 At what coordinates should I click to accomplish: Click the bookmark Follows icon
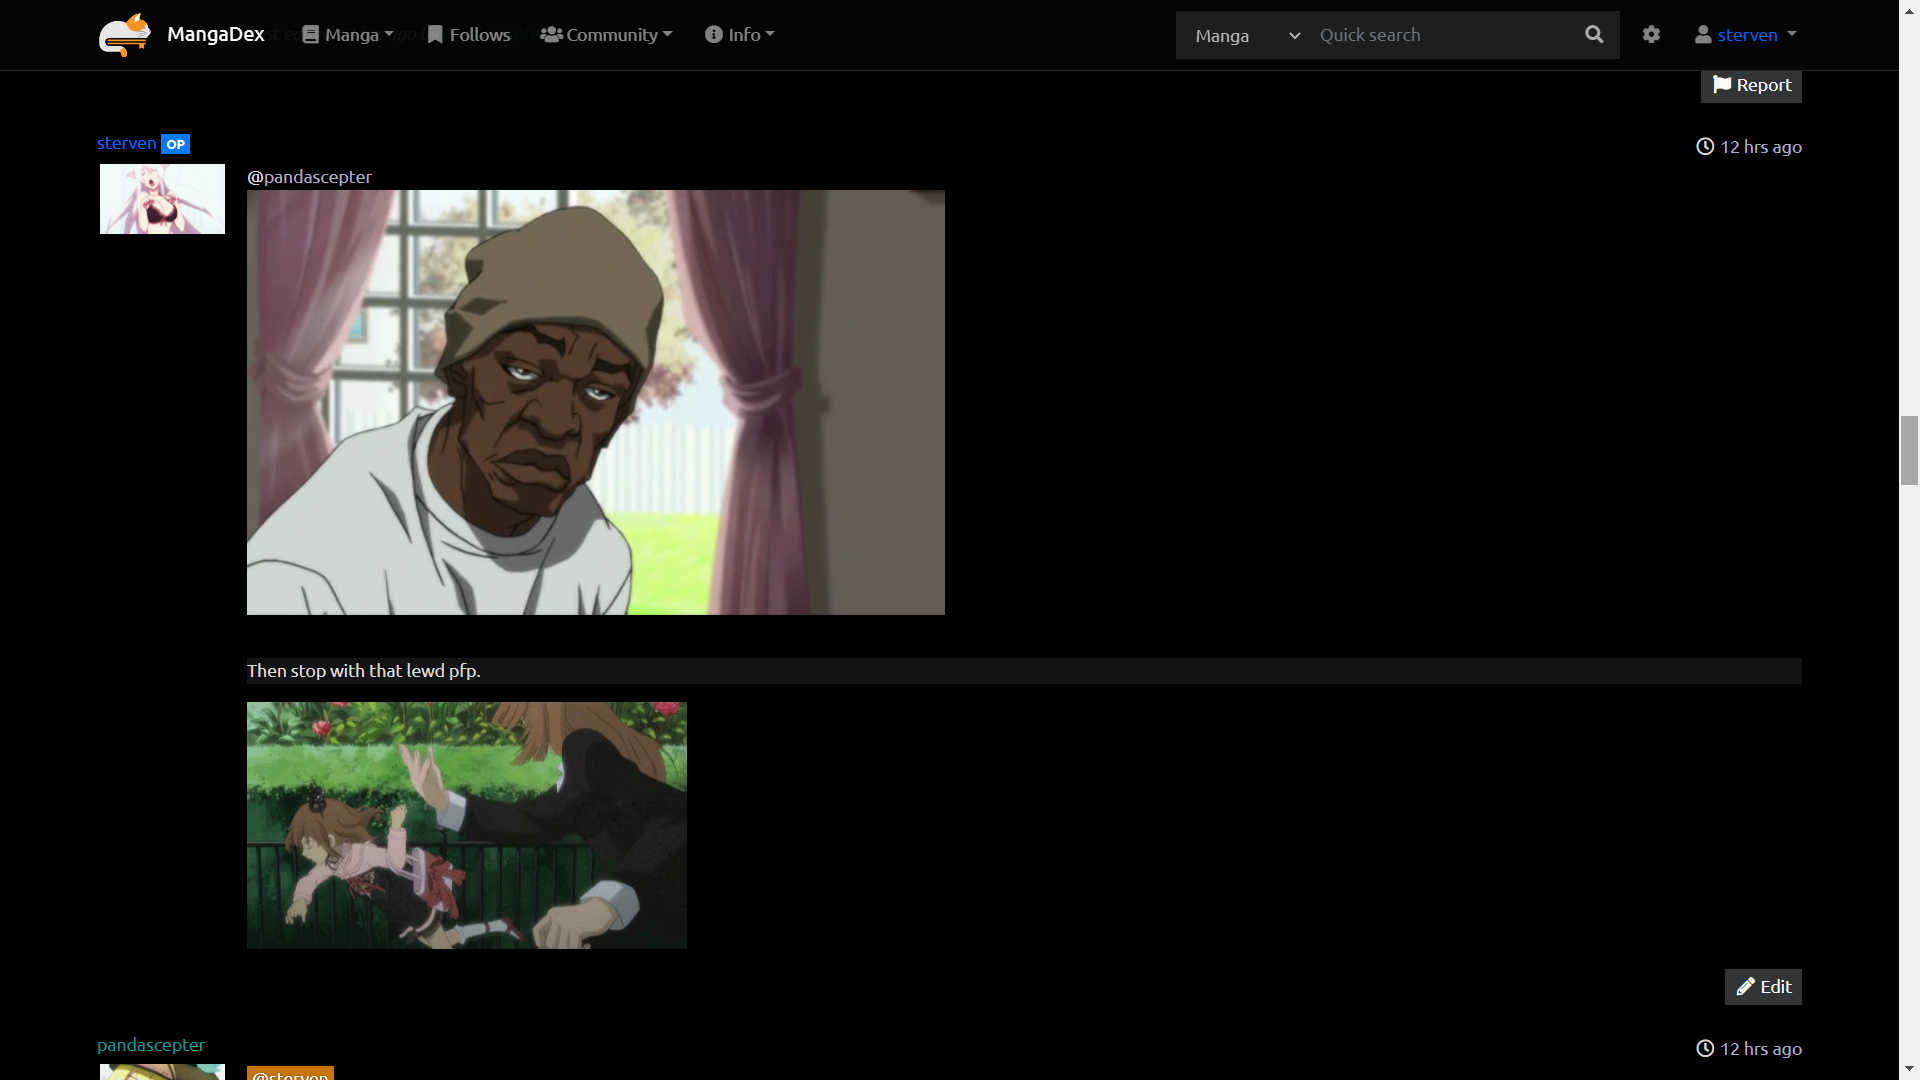coord(435,35)
